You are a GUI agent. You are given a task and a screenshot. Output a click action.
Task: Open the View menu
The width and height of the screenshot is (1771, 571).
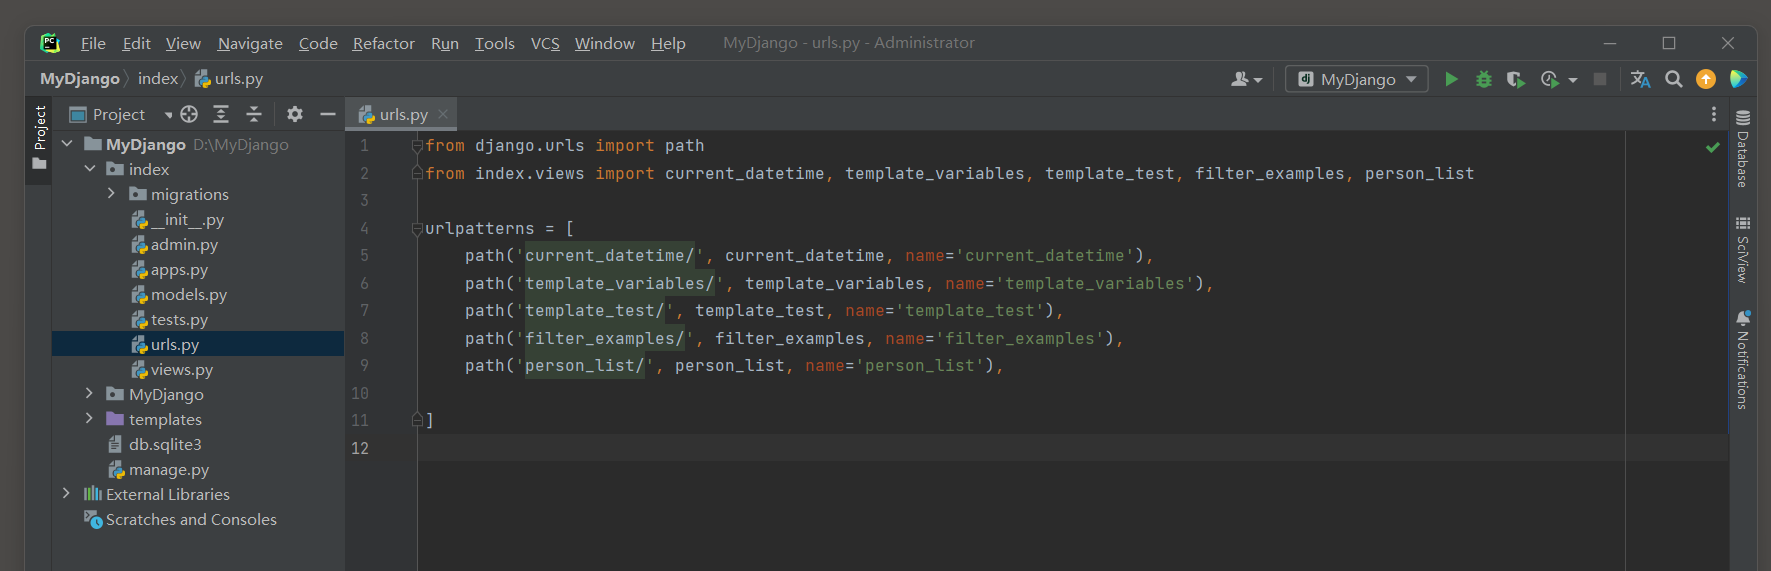coord(183,43)
